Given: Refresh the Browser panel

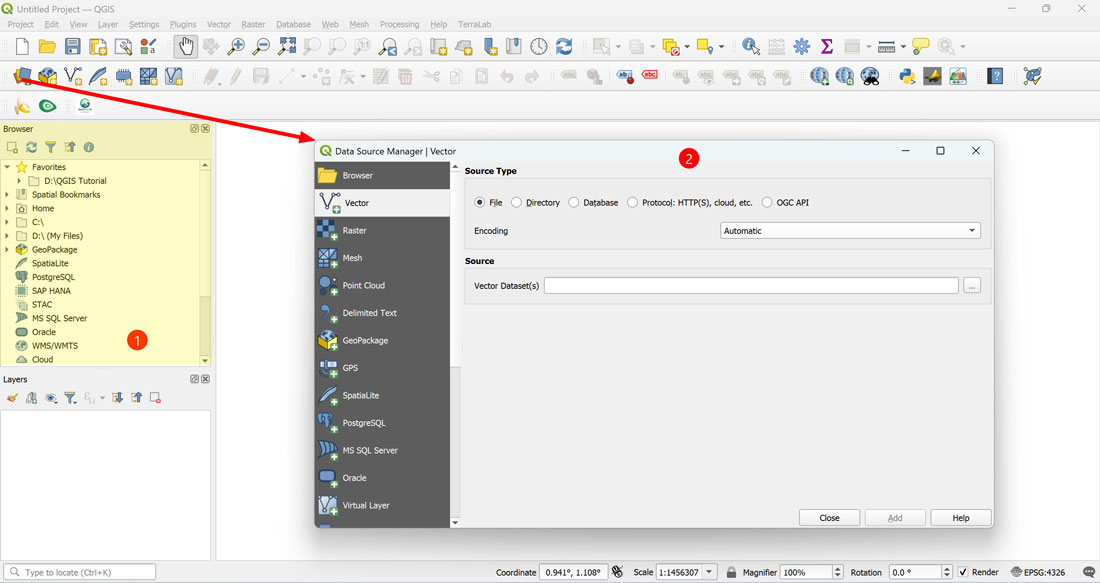Looking at the screenshot, I should [32, 147].
